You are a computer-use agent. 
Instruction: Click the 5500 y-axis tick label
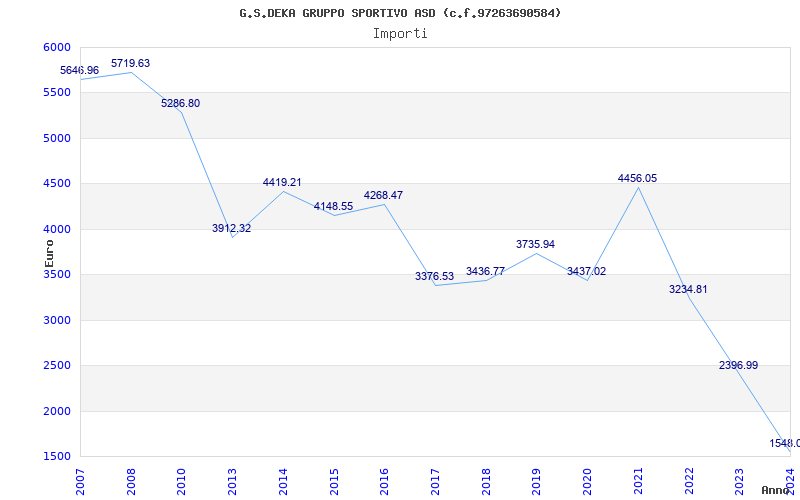(x=57, y=92)
